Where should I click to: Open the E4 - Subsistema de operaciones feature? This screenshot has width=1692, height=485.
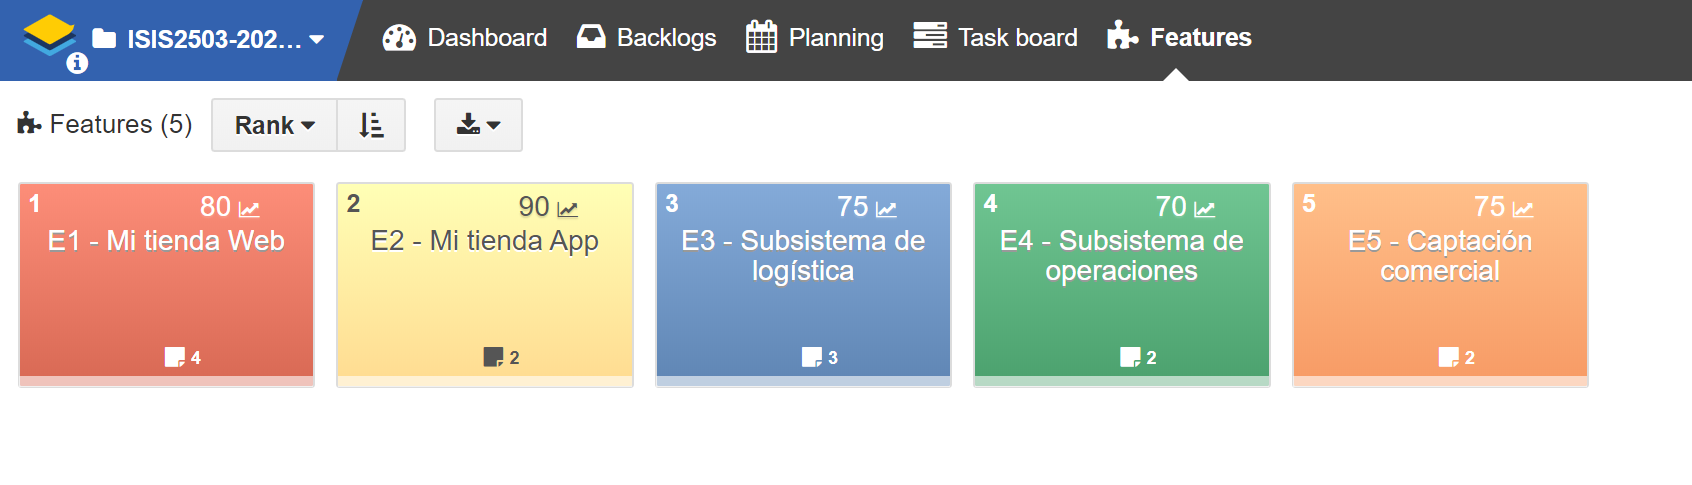[x=1122, y=284]
